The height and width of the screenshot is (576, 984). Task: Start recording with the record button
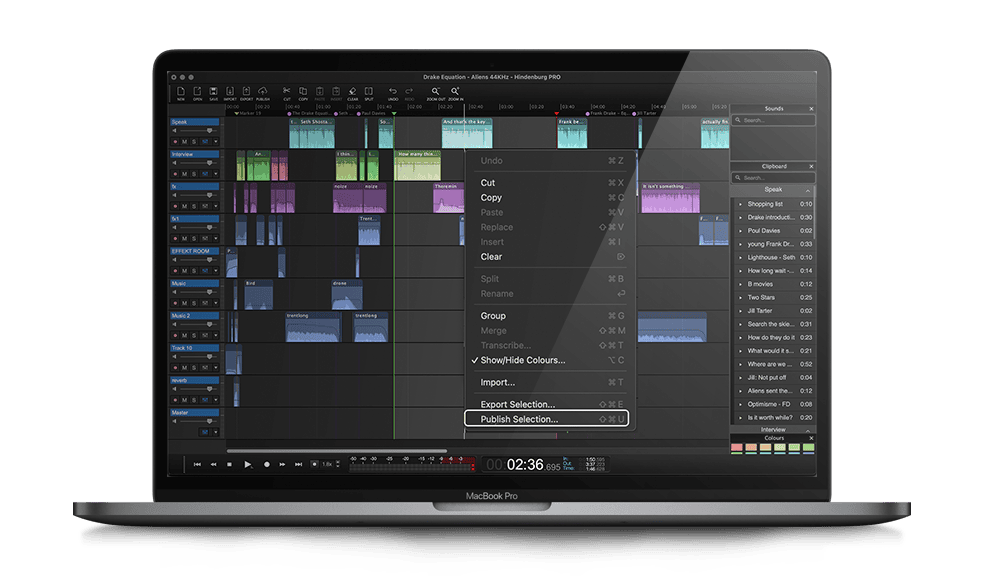click(x=267, y=464)
